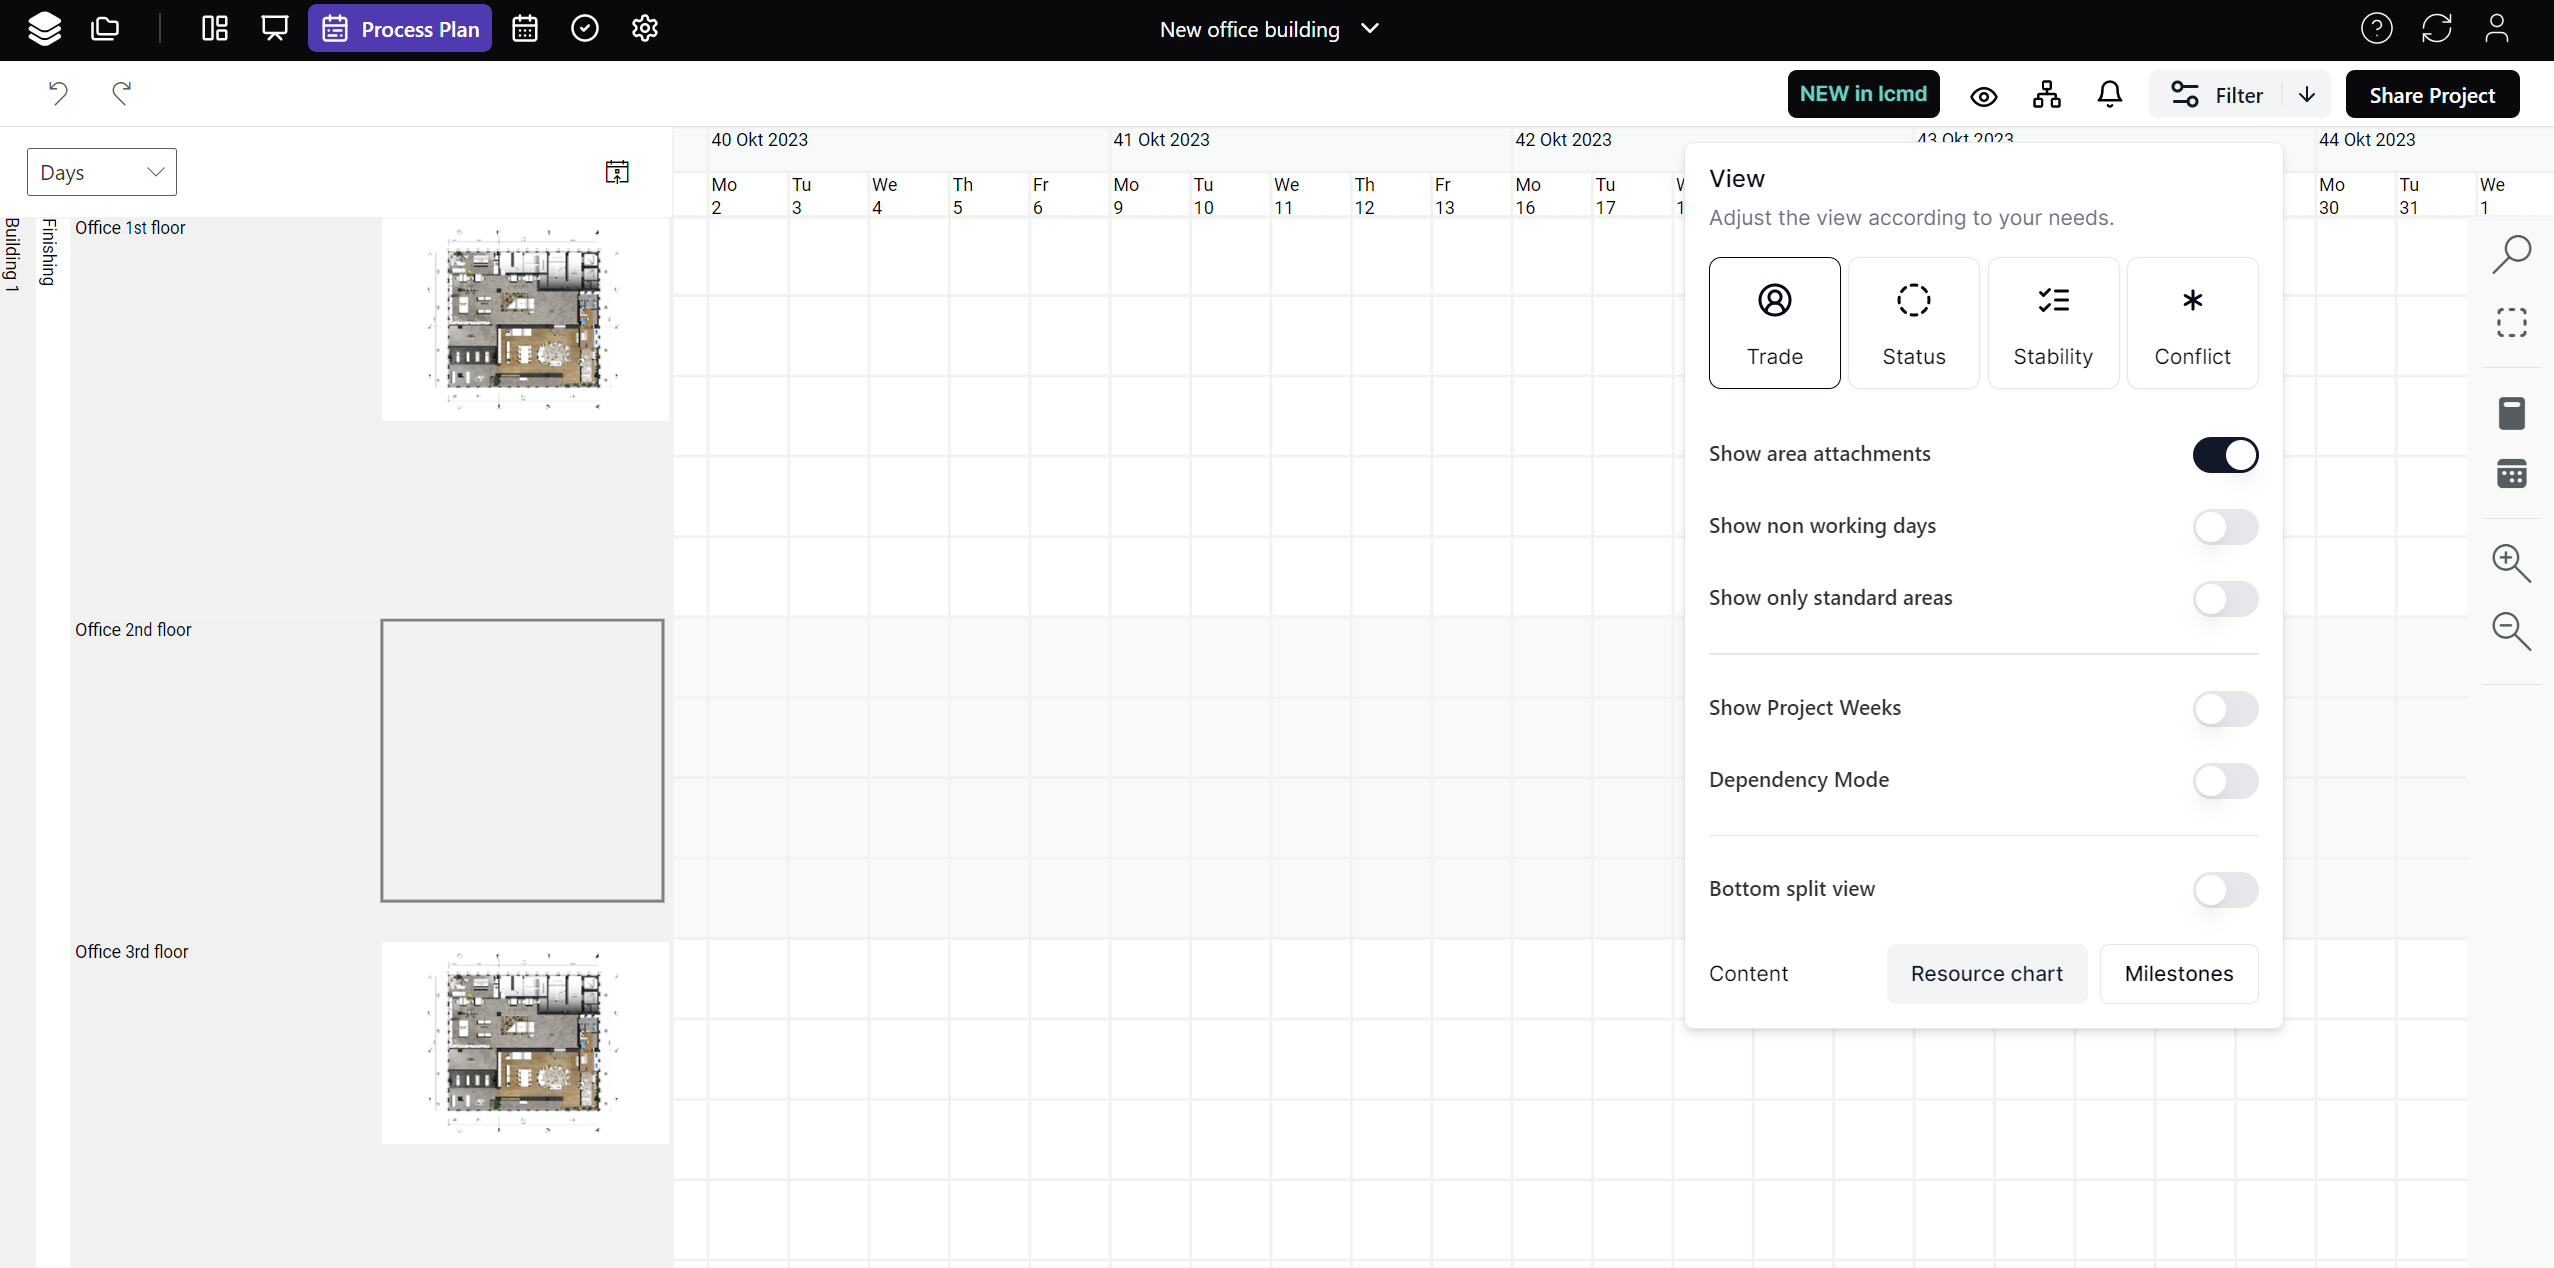Enable Dependency Mode switch
Viewport: 2554px width, 1268px height.
tap(2225, 781)
